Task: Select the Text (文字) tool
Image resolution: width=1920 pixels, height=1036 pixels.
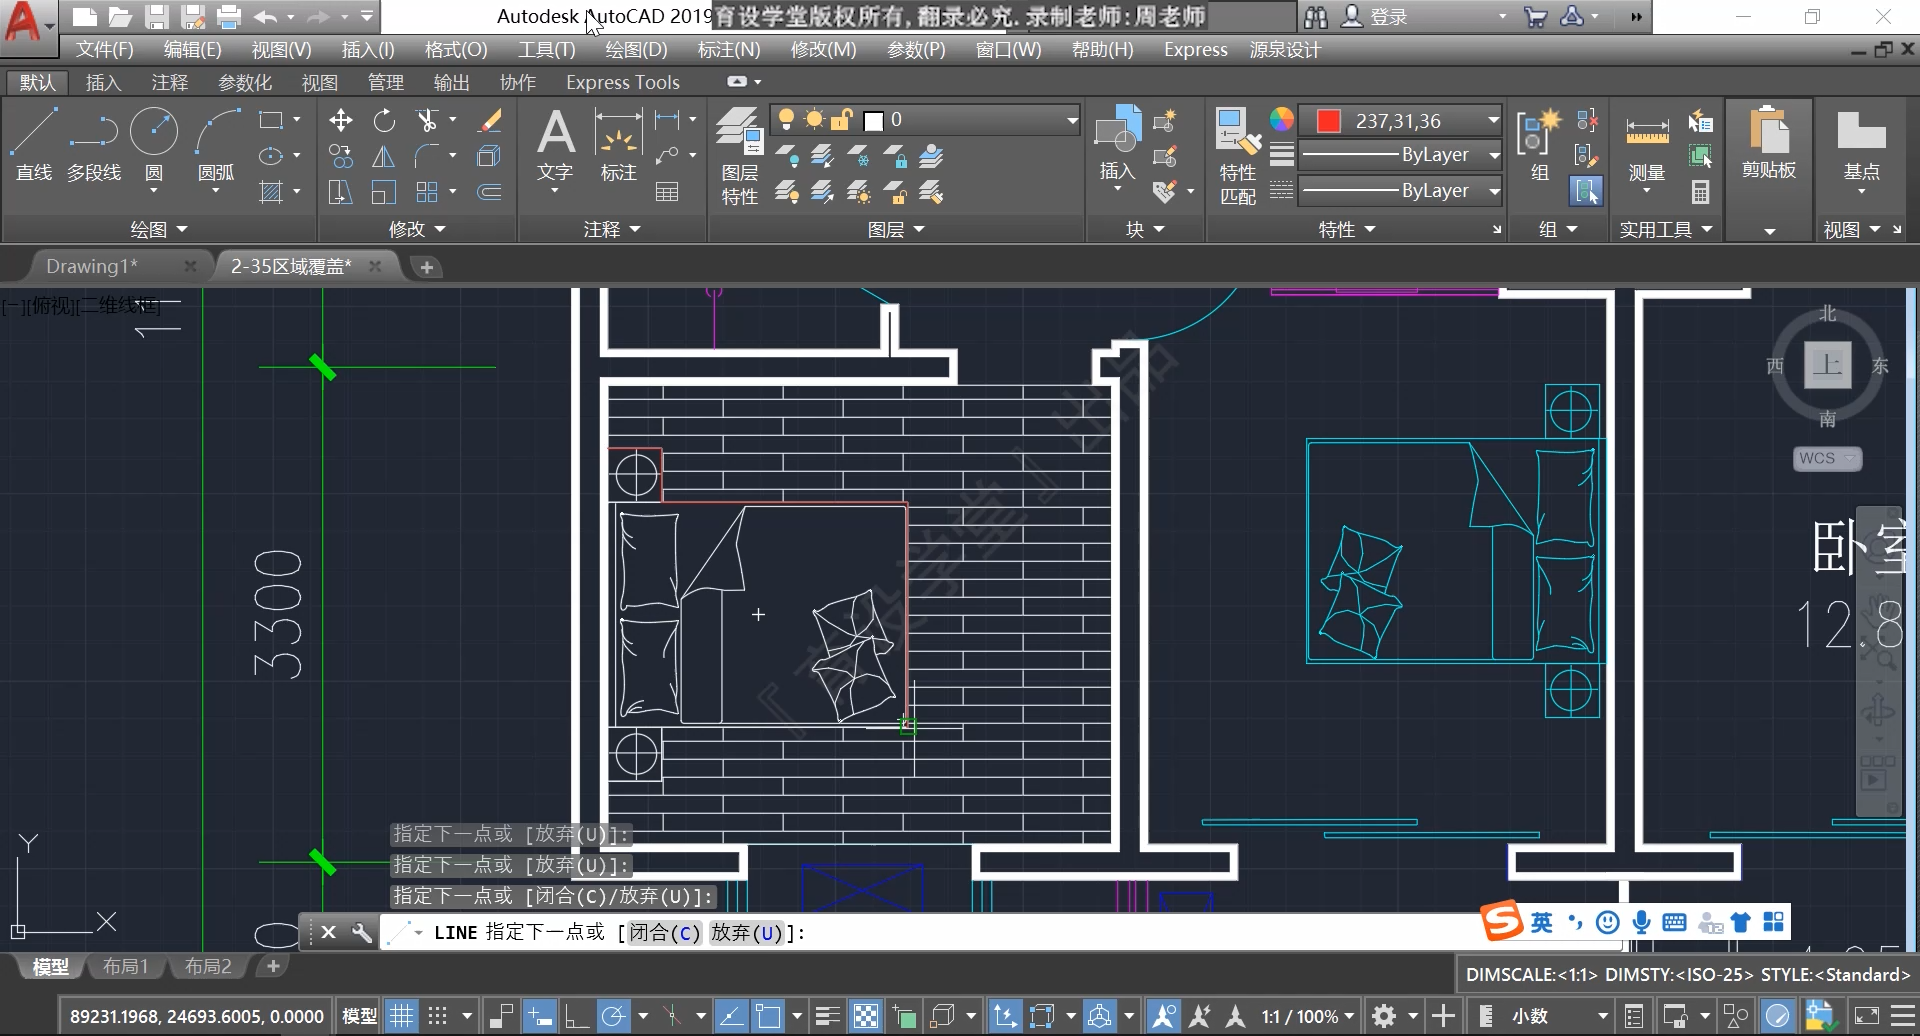Action: (x=555, y=145)
